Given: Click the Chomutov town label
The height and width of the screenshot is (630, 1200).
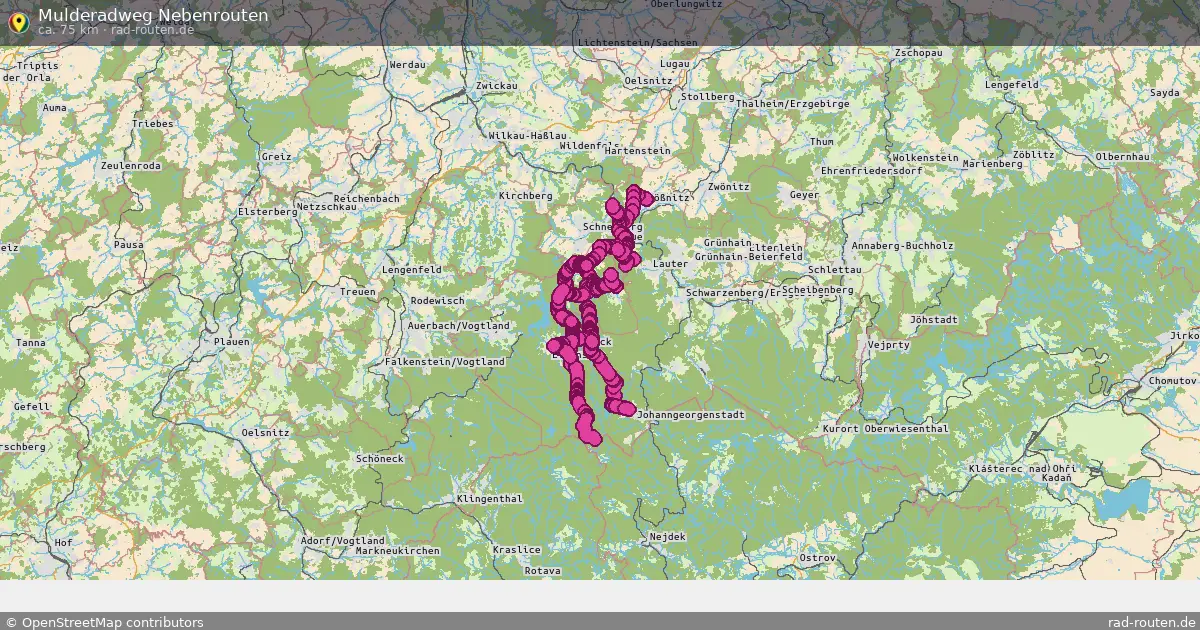Looking at the screenshot, I should [1172, 381].
